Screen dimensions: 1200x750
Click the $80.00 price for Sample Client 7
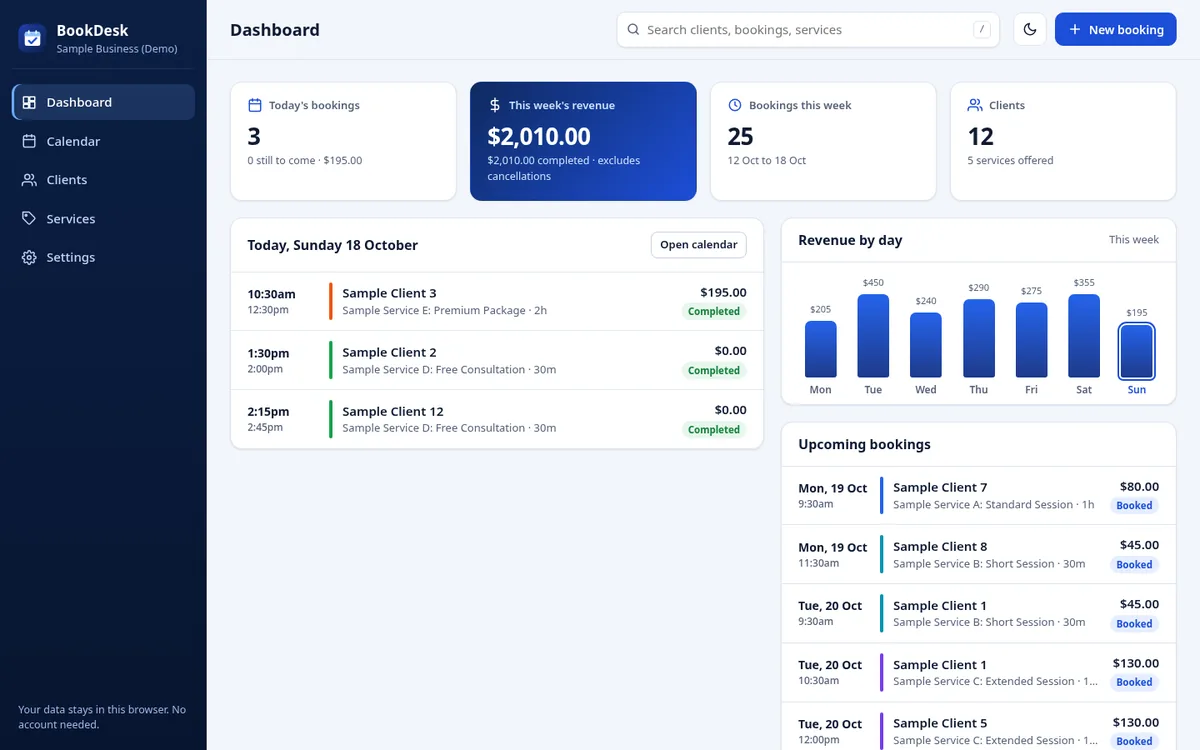(1140, 487)
